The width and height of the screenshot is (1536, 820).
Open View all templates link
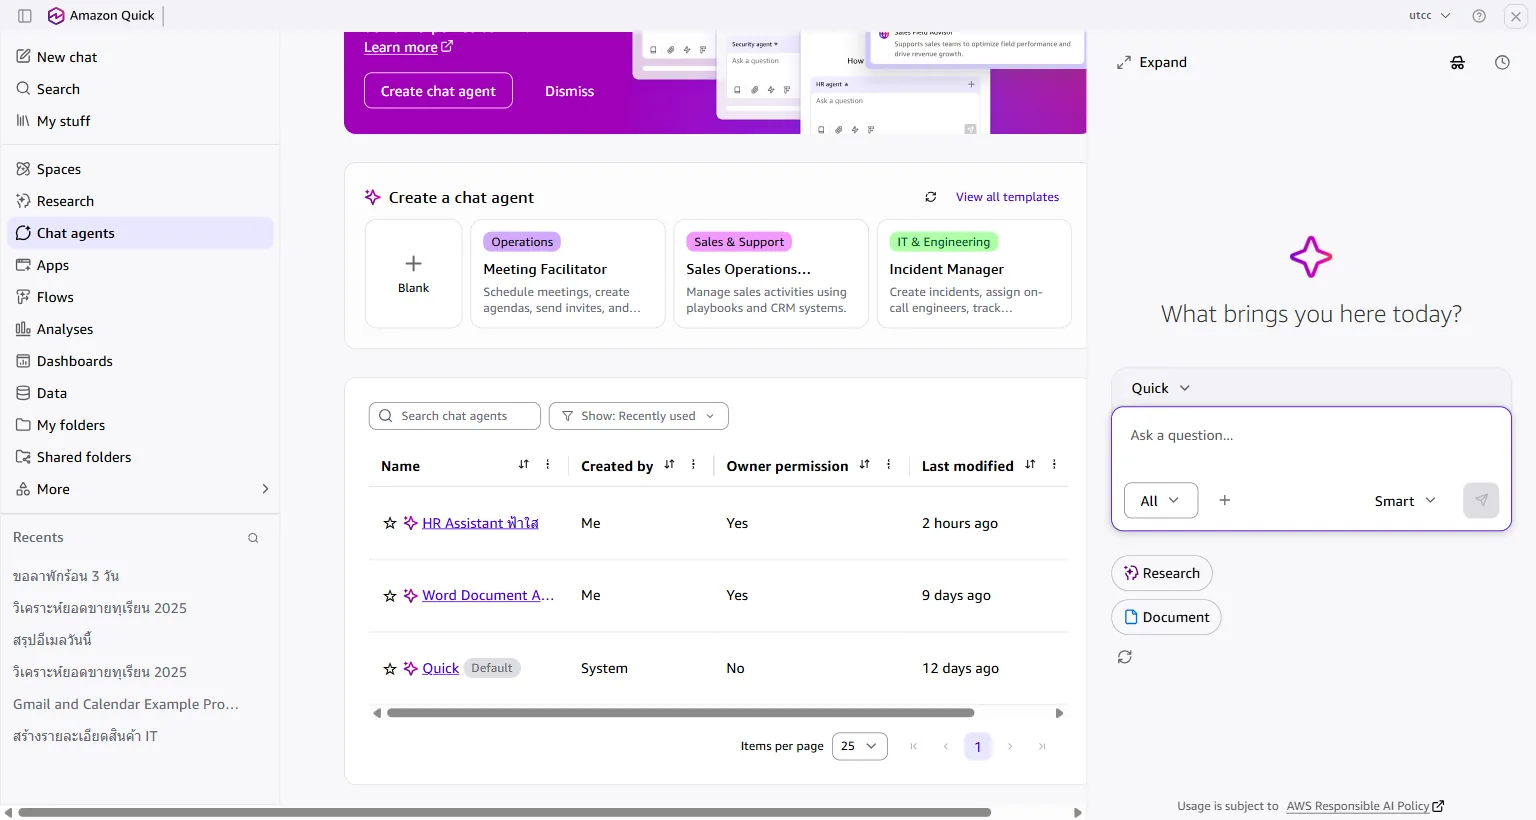pos(1007,197)
